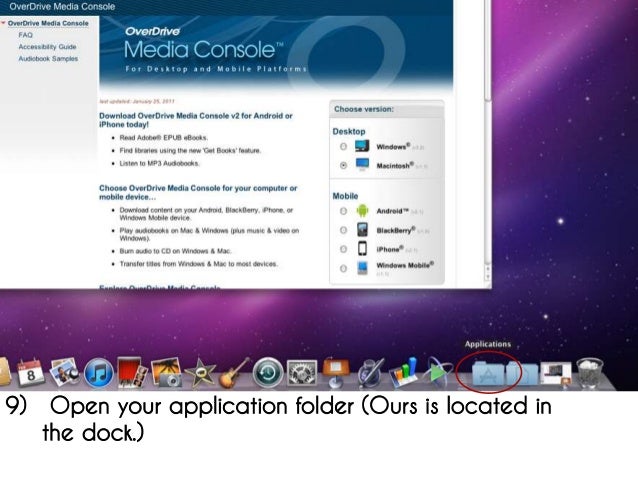This screenshot has width=638, height=479.
Task: Click 'Download OverDrive Media Console v2' heading
Action: (196, 120)
